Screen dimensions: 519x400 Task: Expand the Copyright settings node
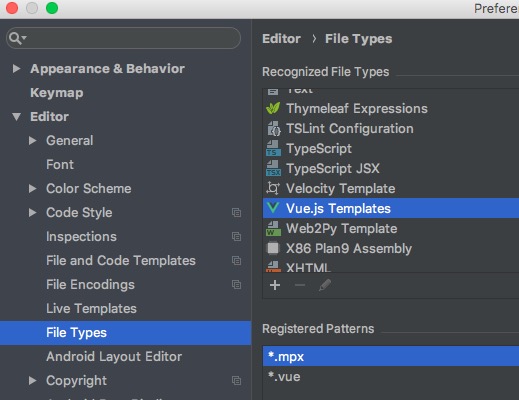pos(32,381)
